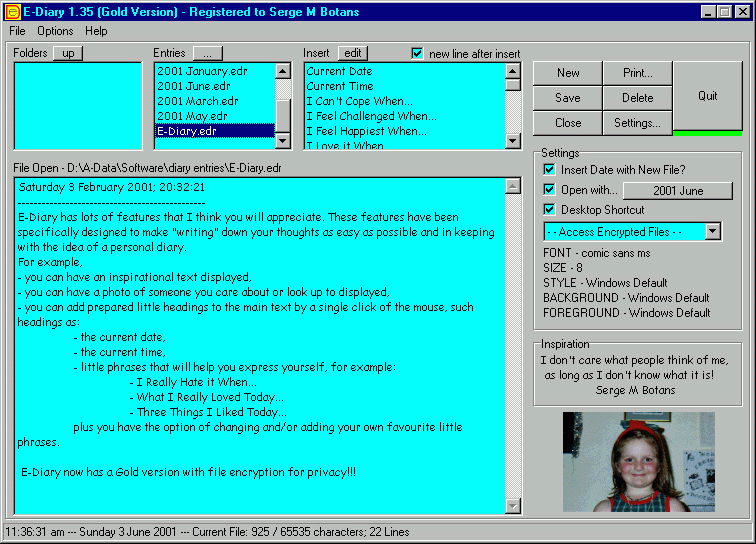Toggle the 'Open with...' checkbox
Viewport: 756px width, 544px height.
coord(549,190)
